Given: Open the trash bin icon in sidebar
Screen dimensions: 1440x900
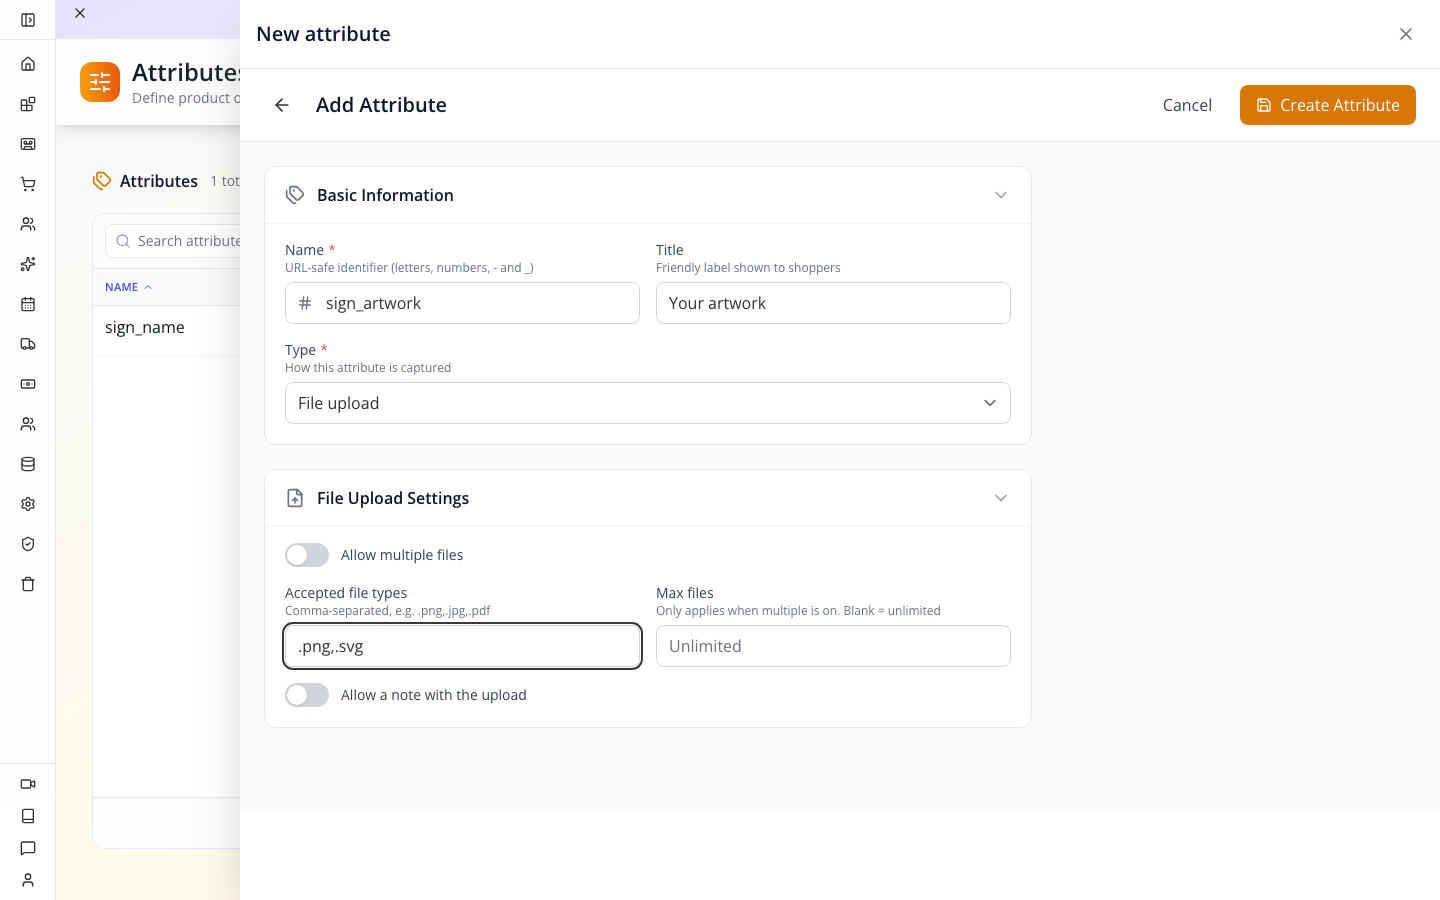Looking at the screenshot, I should click(28, 584).
